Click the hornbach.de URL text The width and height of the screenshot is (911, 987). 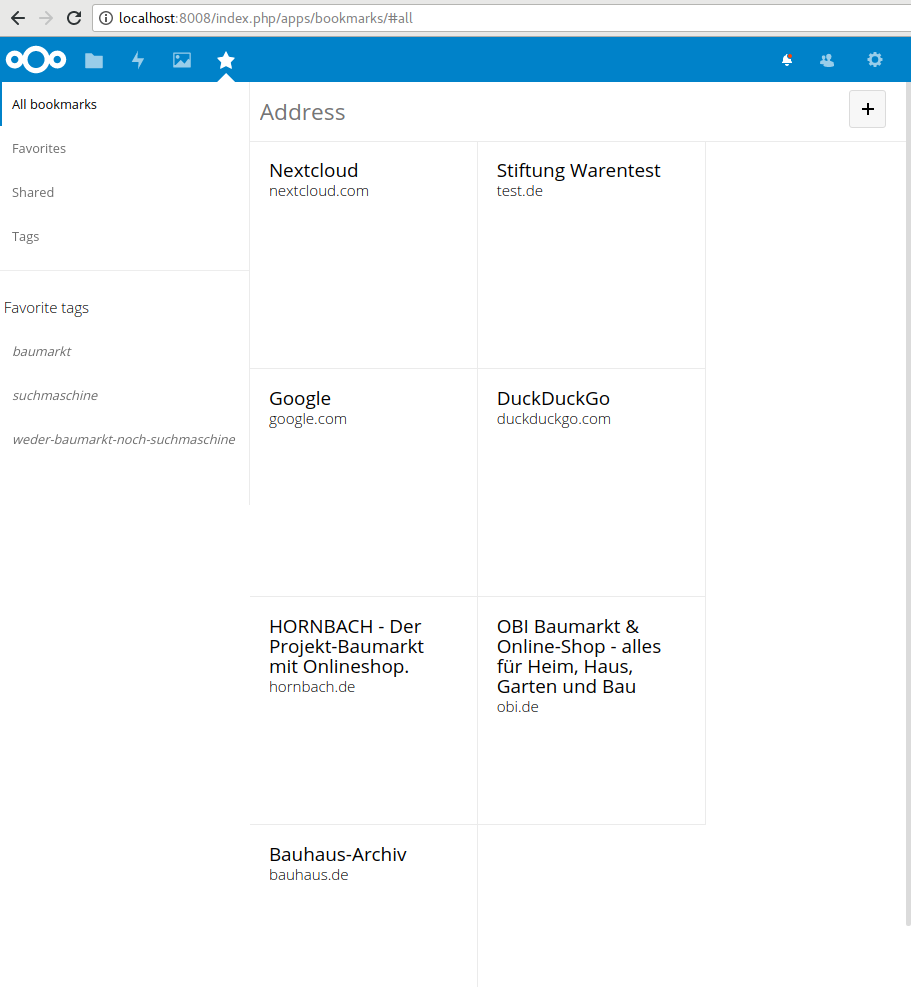[312, 687]
